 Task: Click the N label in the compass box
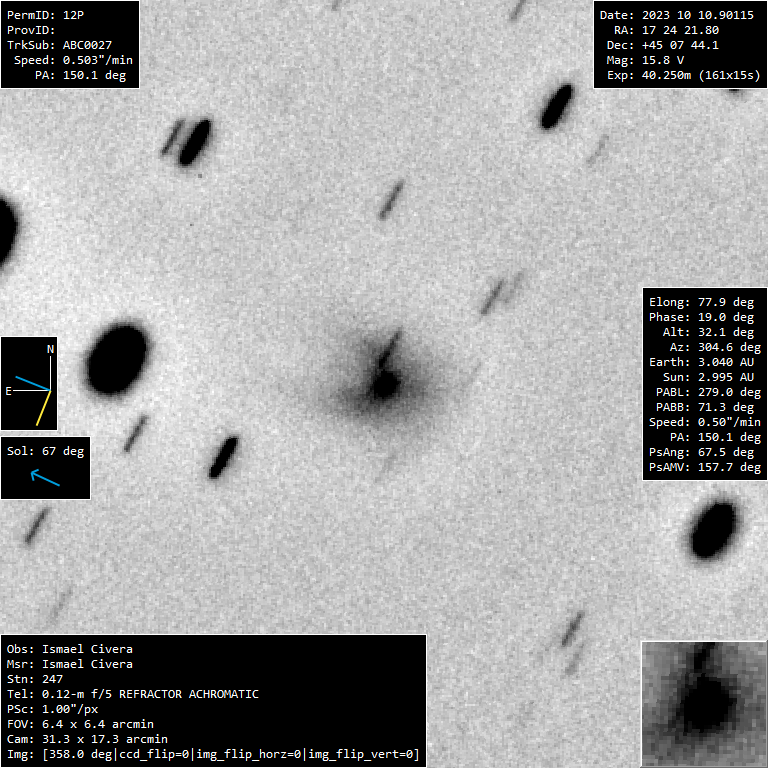[x=50, y=349]
